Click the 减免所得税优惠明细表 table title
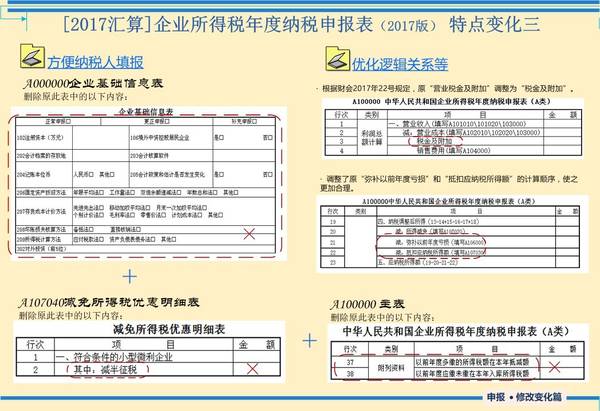 click(x=169, y=329)
